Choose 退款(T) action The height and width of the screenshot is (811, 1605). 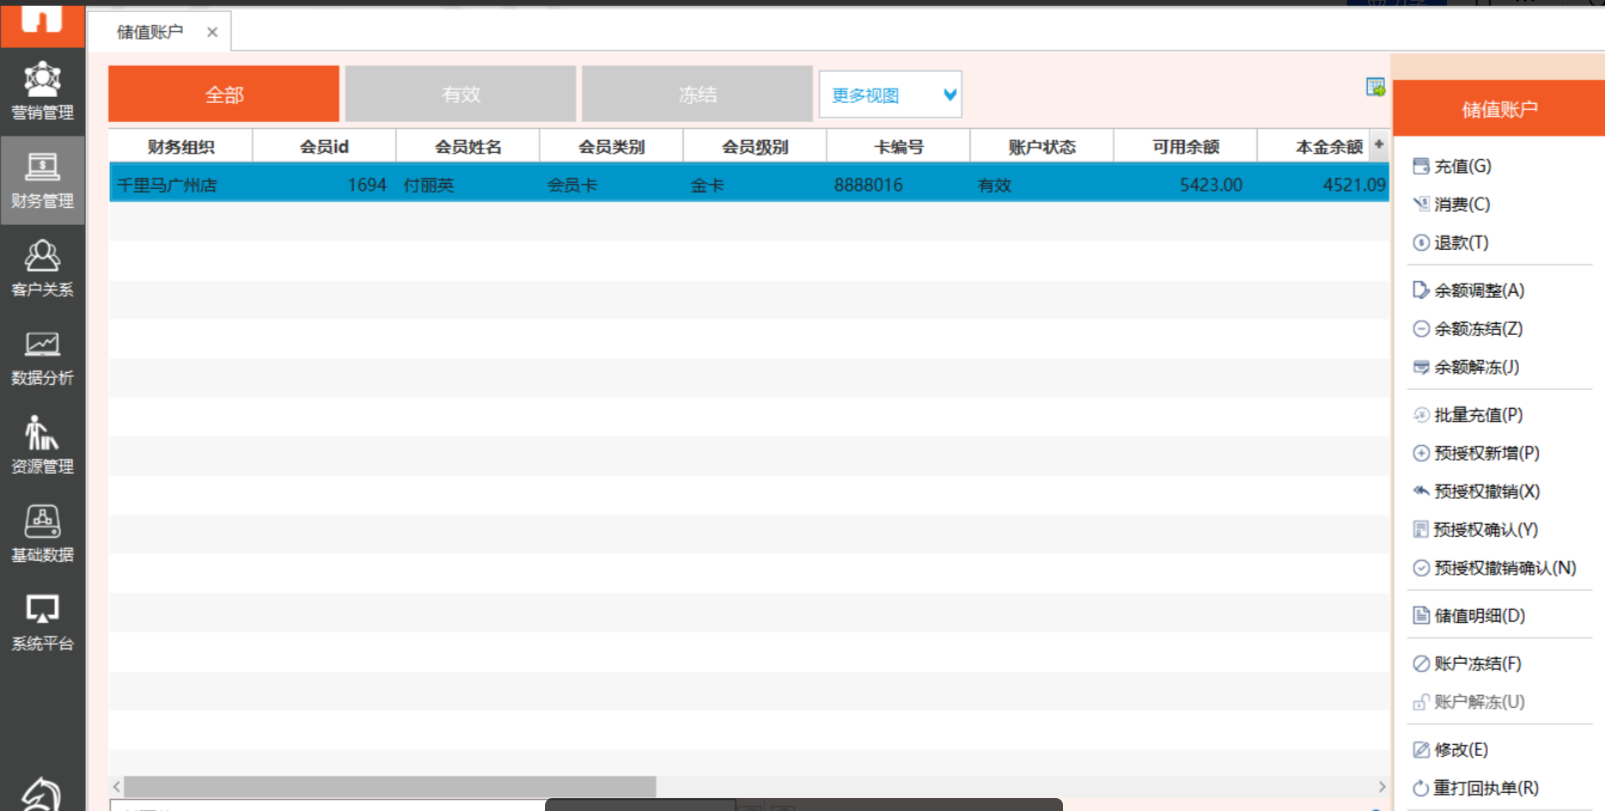pos(1461,243)
